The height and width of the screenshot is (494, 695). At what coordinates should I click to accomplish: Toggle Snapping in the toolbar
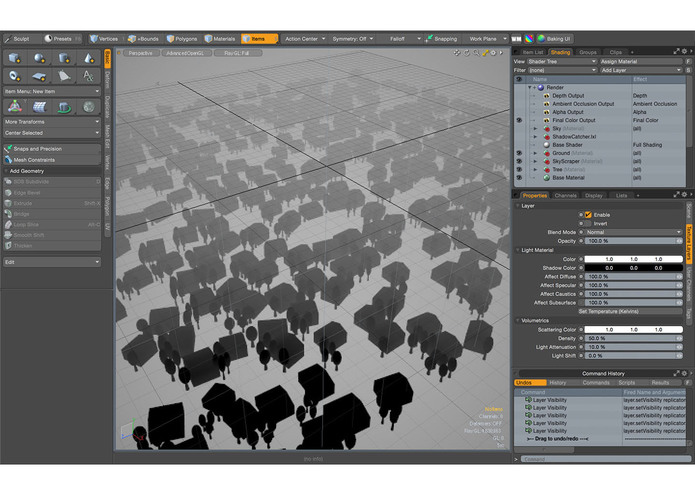click(441, 39)
